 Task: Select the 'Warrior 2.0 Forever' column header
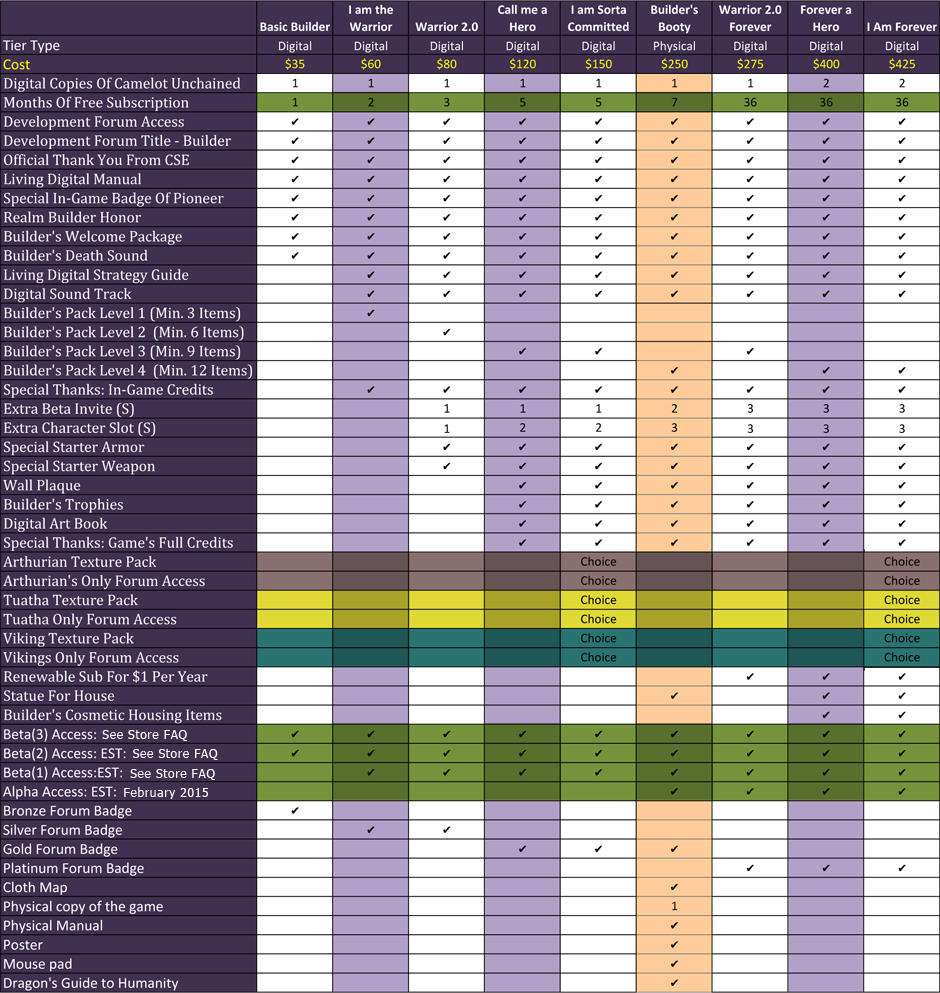click(x=750, y=18)
